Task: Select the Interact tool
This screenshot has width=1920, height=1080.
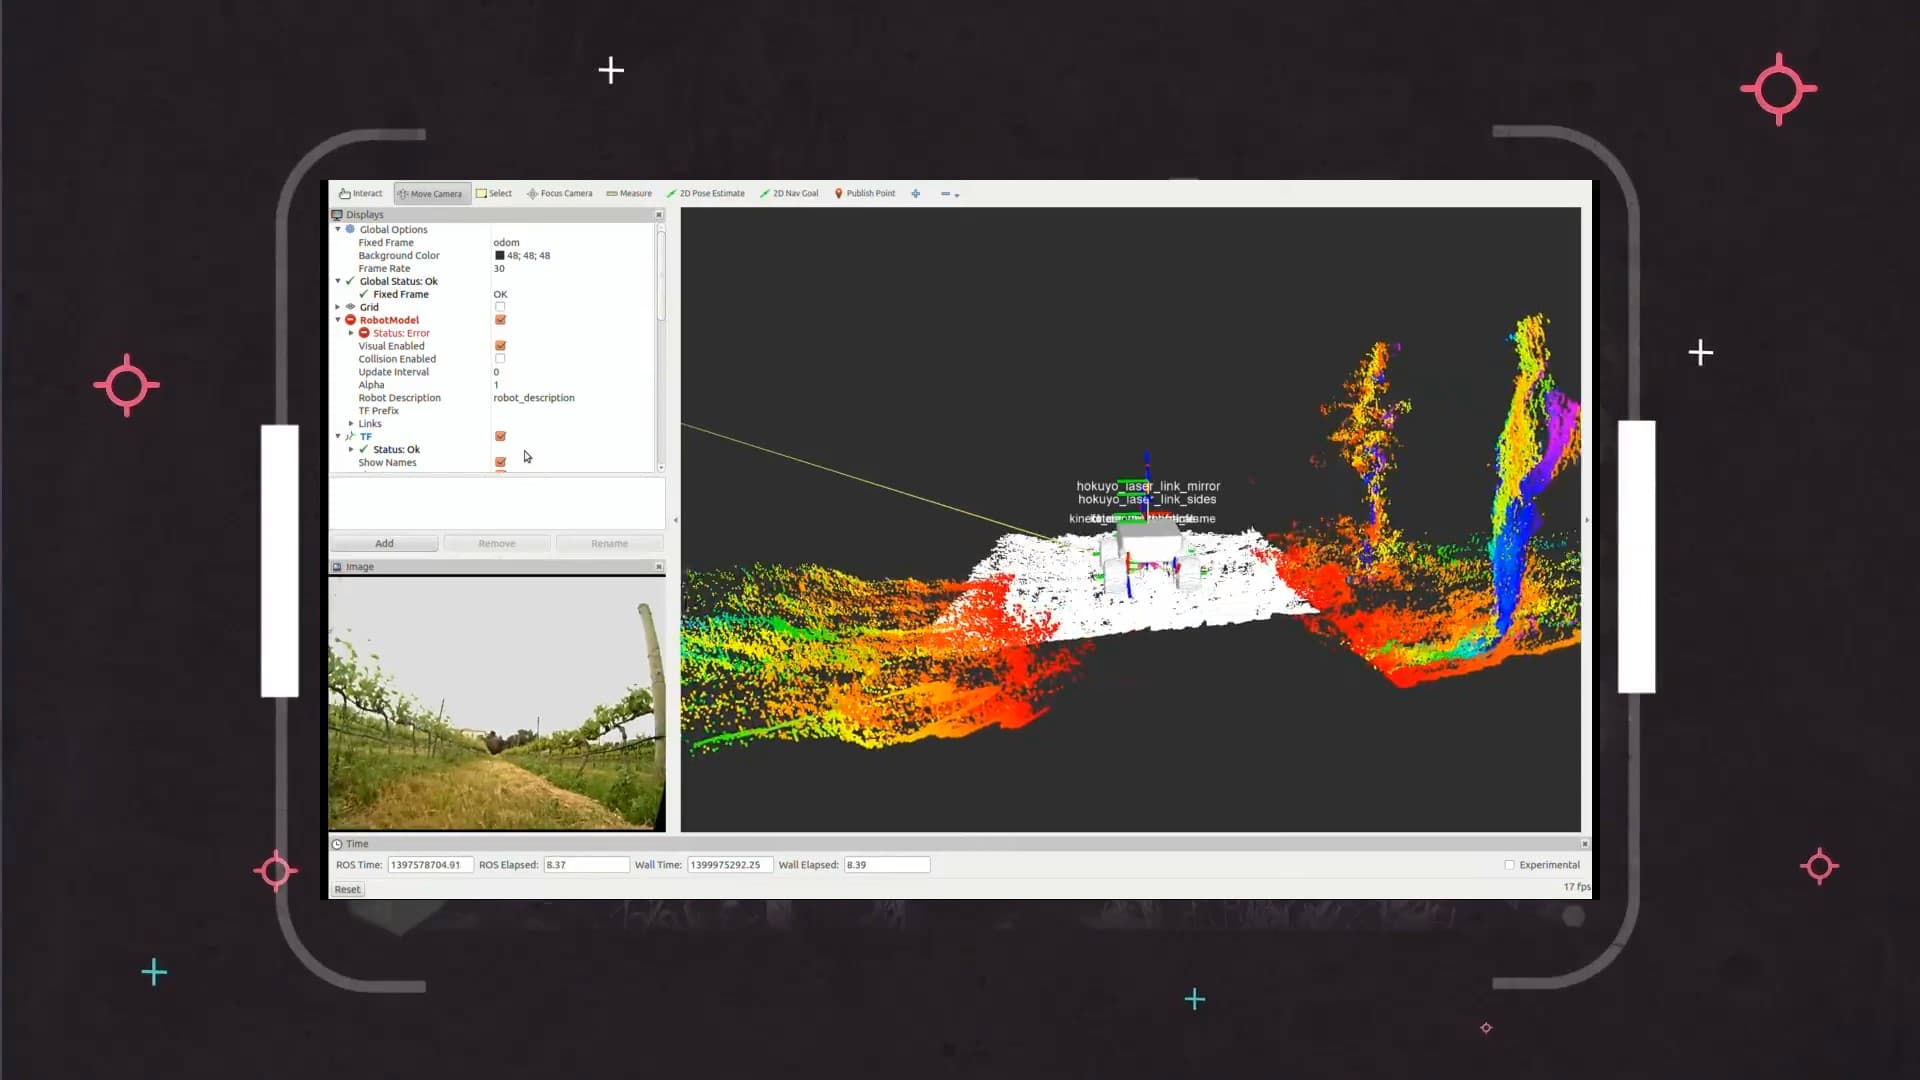Action: tap(361, 194)
